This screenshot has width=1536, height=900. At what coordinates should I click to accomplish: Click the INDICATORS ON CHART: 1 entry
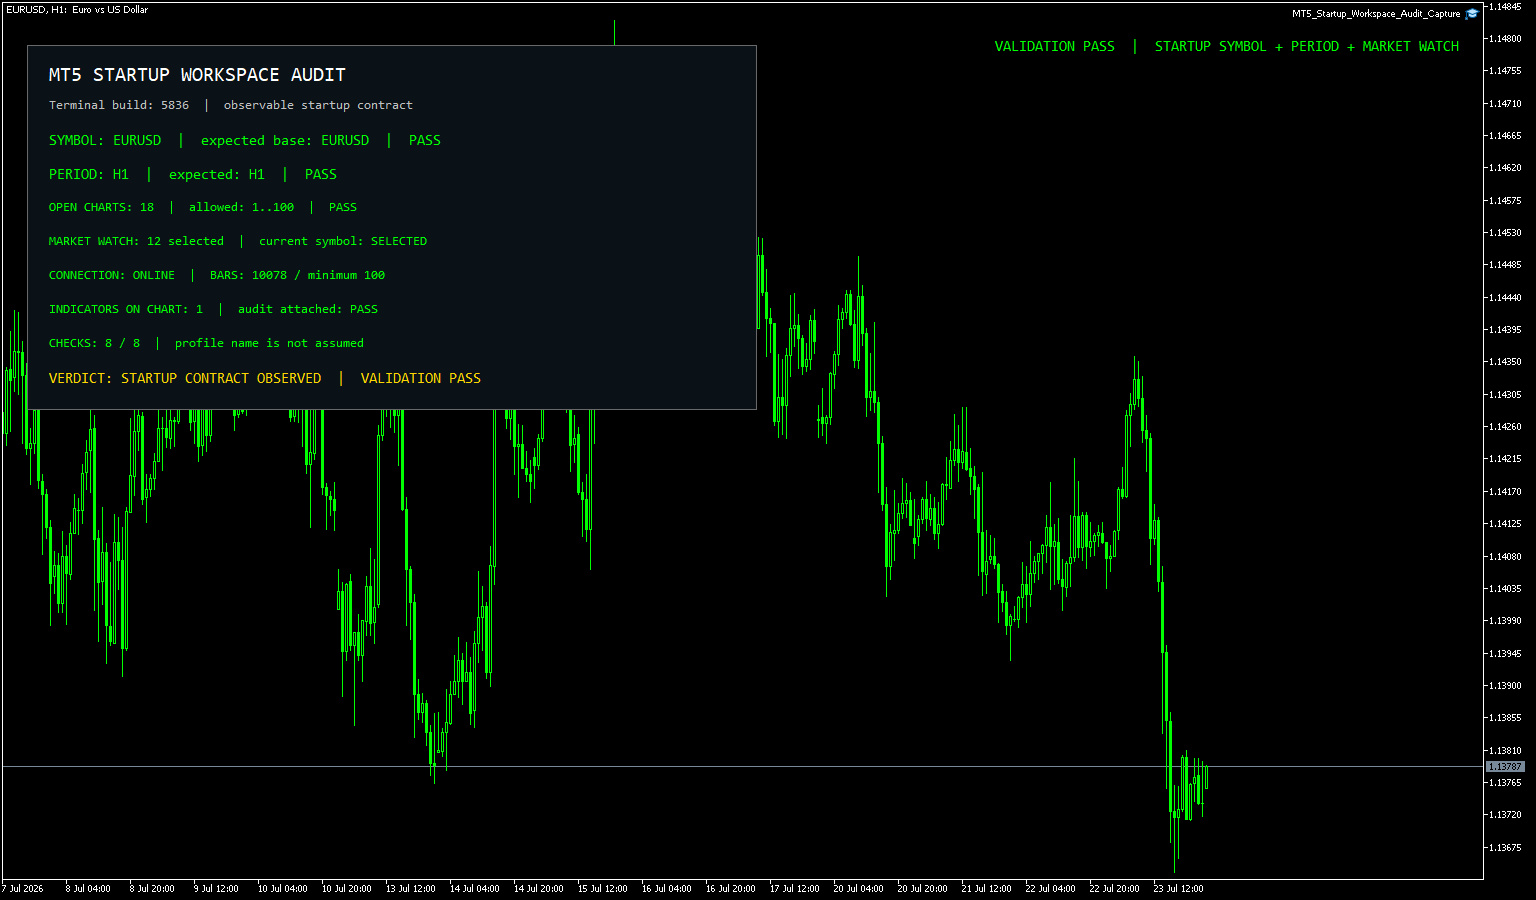[x=126, y=310]
